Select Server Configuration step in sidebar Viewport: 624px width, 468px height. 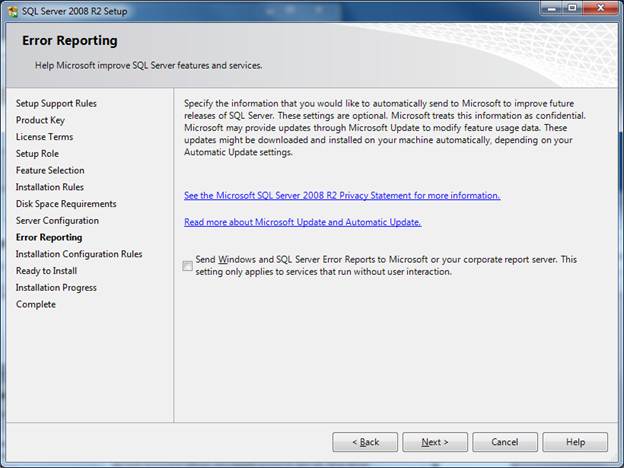pyautogui.click(x=57, y=220)
